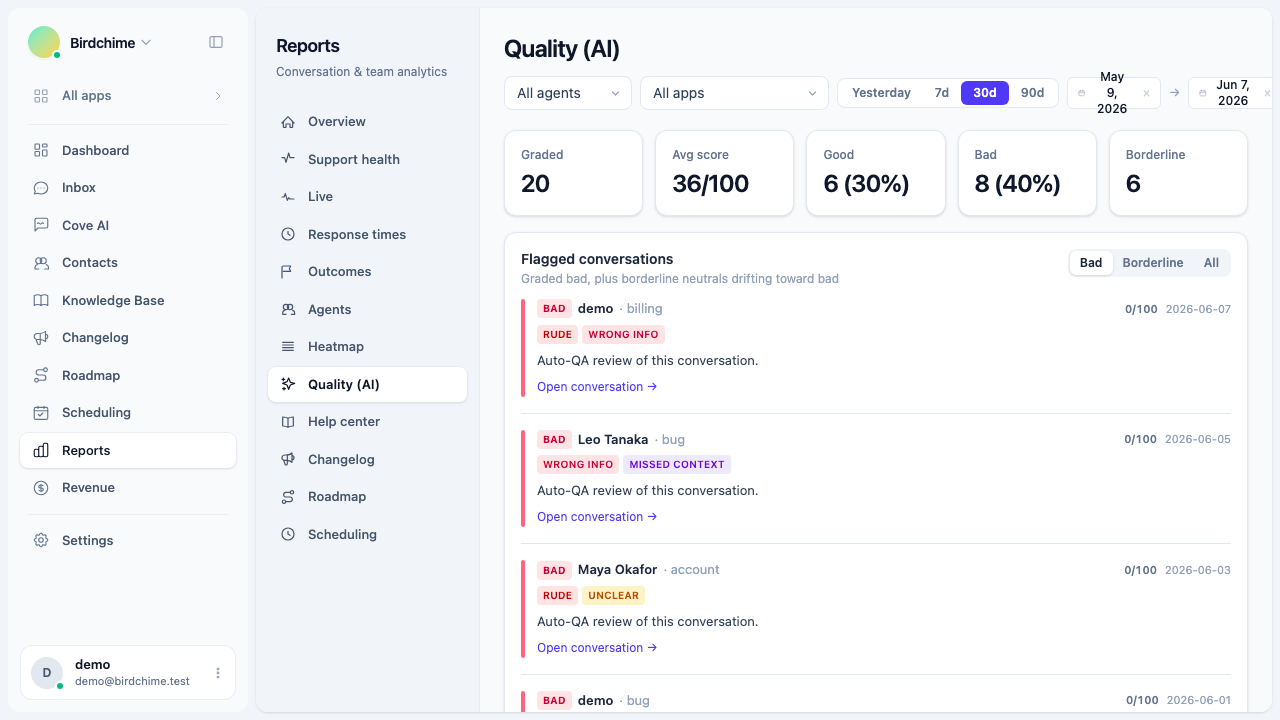Open user menu via three-dot icon
This screenshot has width=1280, height=720.
[218, 673]
